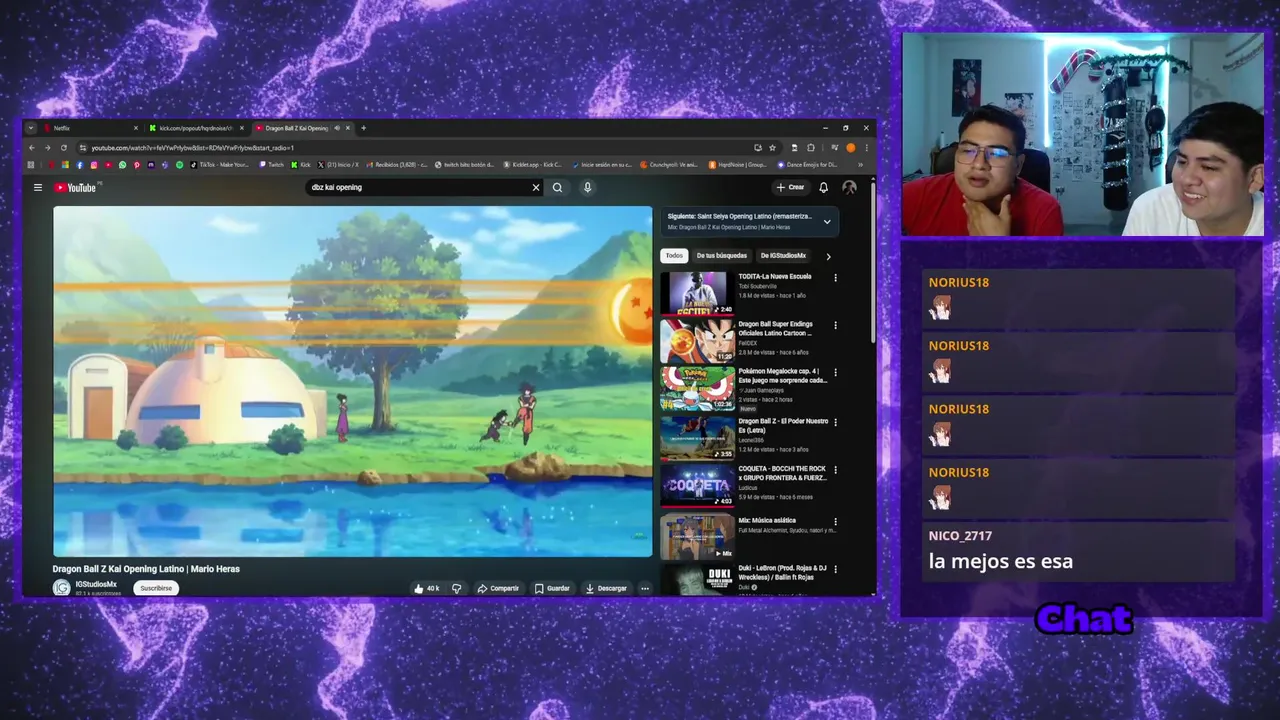The image size is (1280, 720).
Task: Open the Pokémon Megalocke cap. 4 thumbnail
Action: tap(697, 389)
